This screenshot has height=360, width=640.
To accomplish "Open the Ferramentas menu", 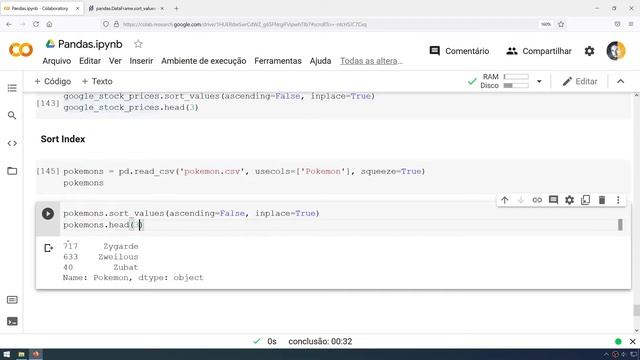I will pyautogui.click(x=278, y=61).
